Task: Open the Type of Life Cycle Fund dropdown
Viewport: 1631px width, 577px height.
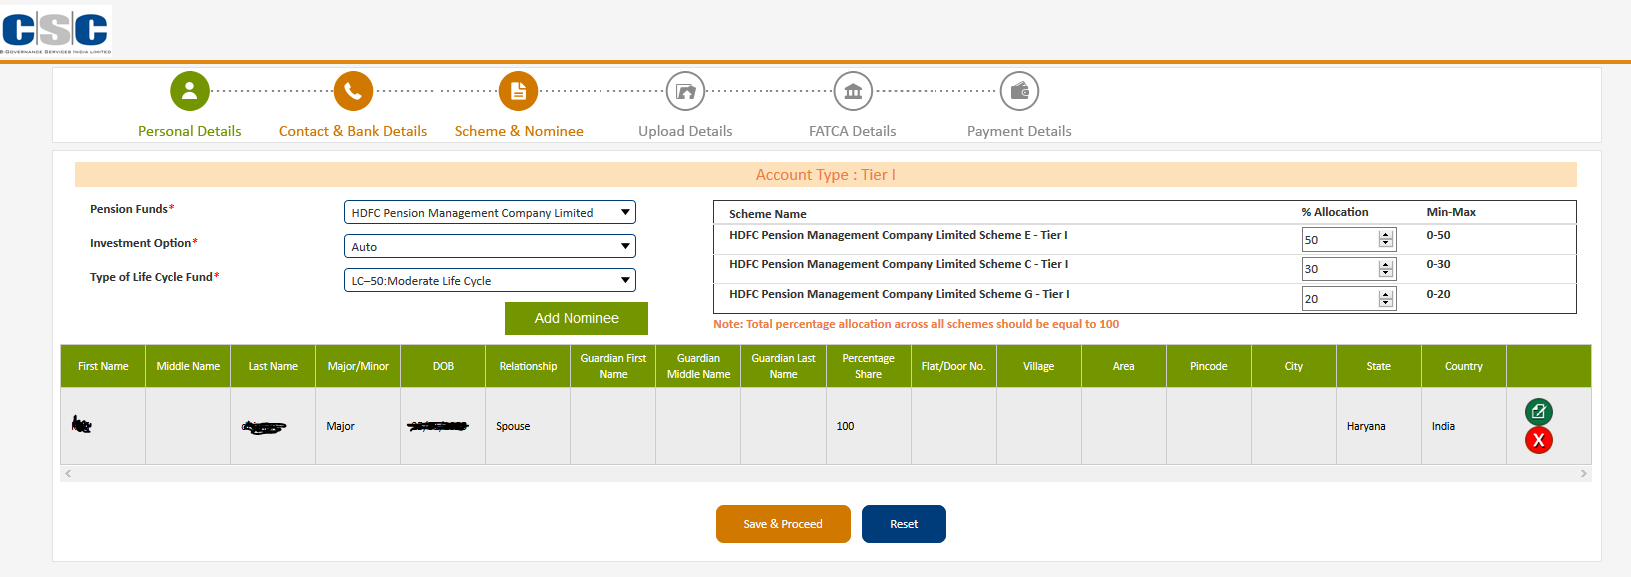Action: (490, 280)
